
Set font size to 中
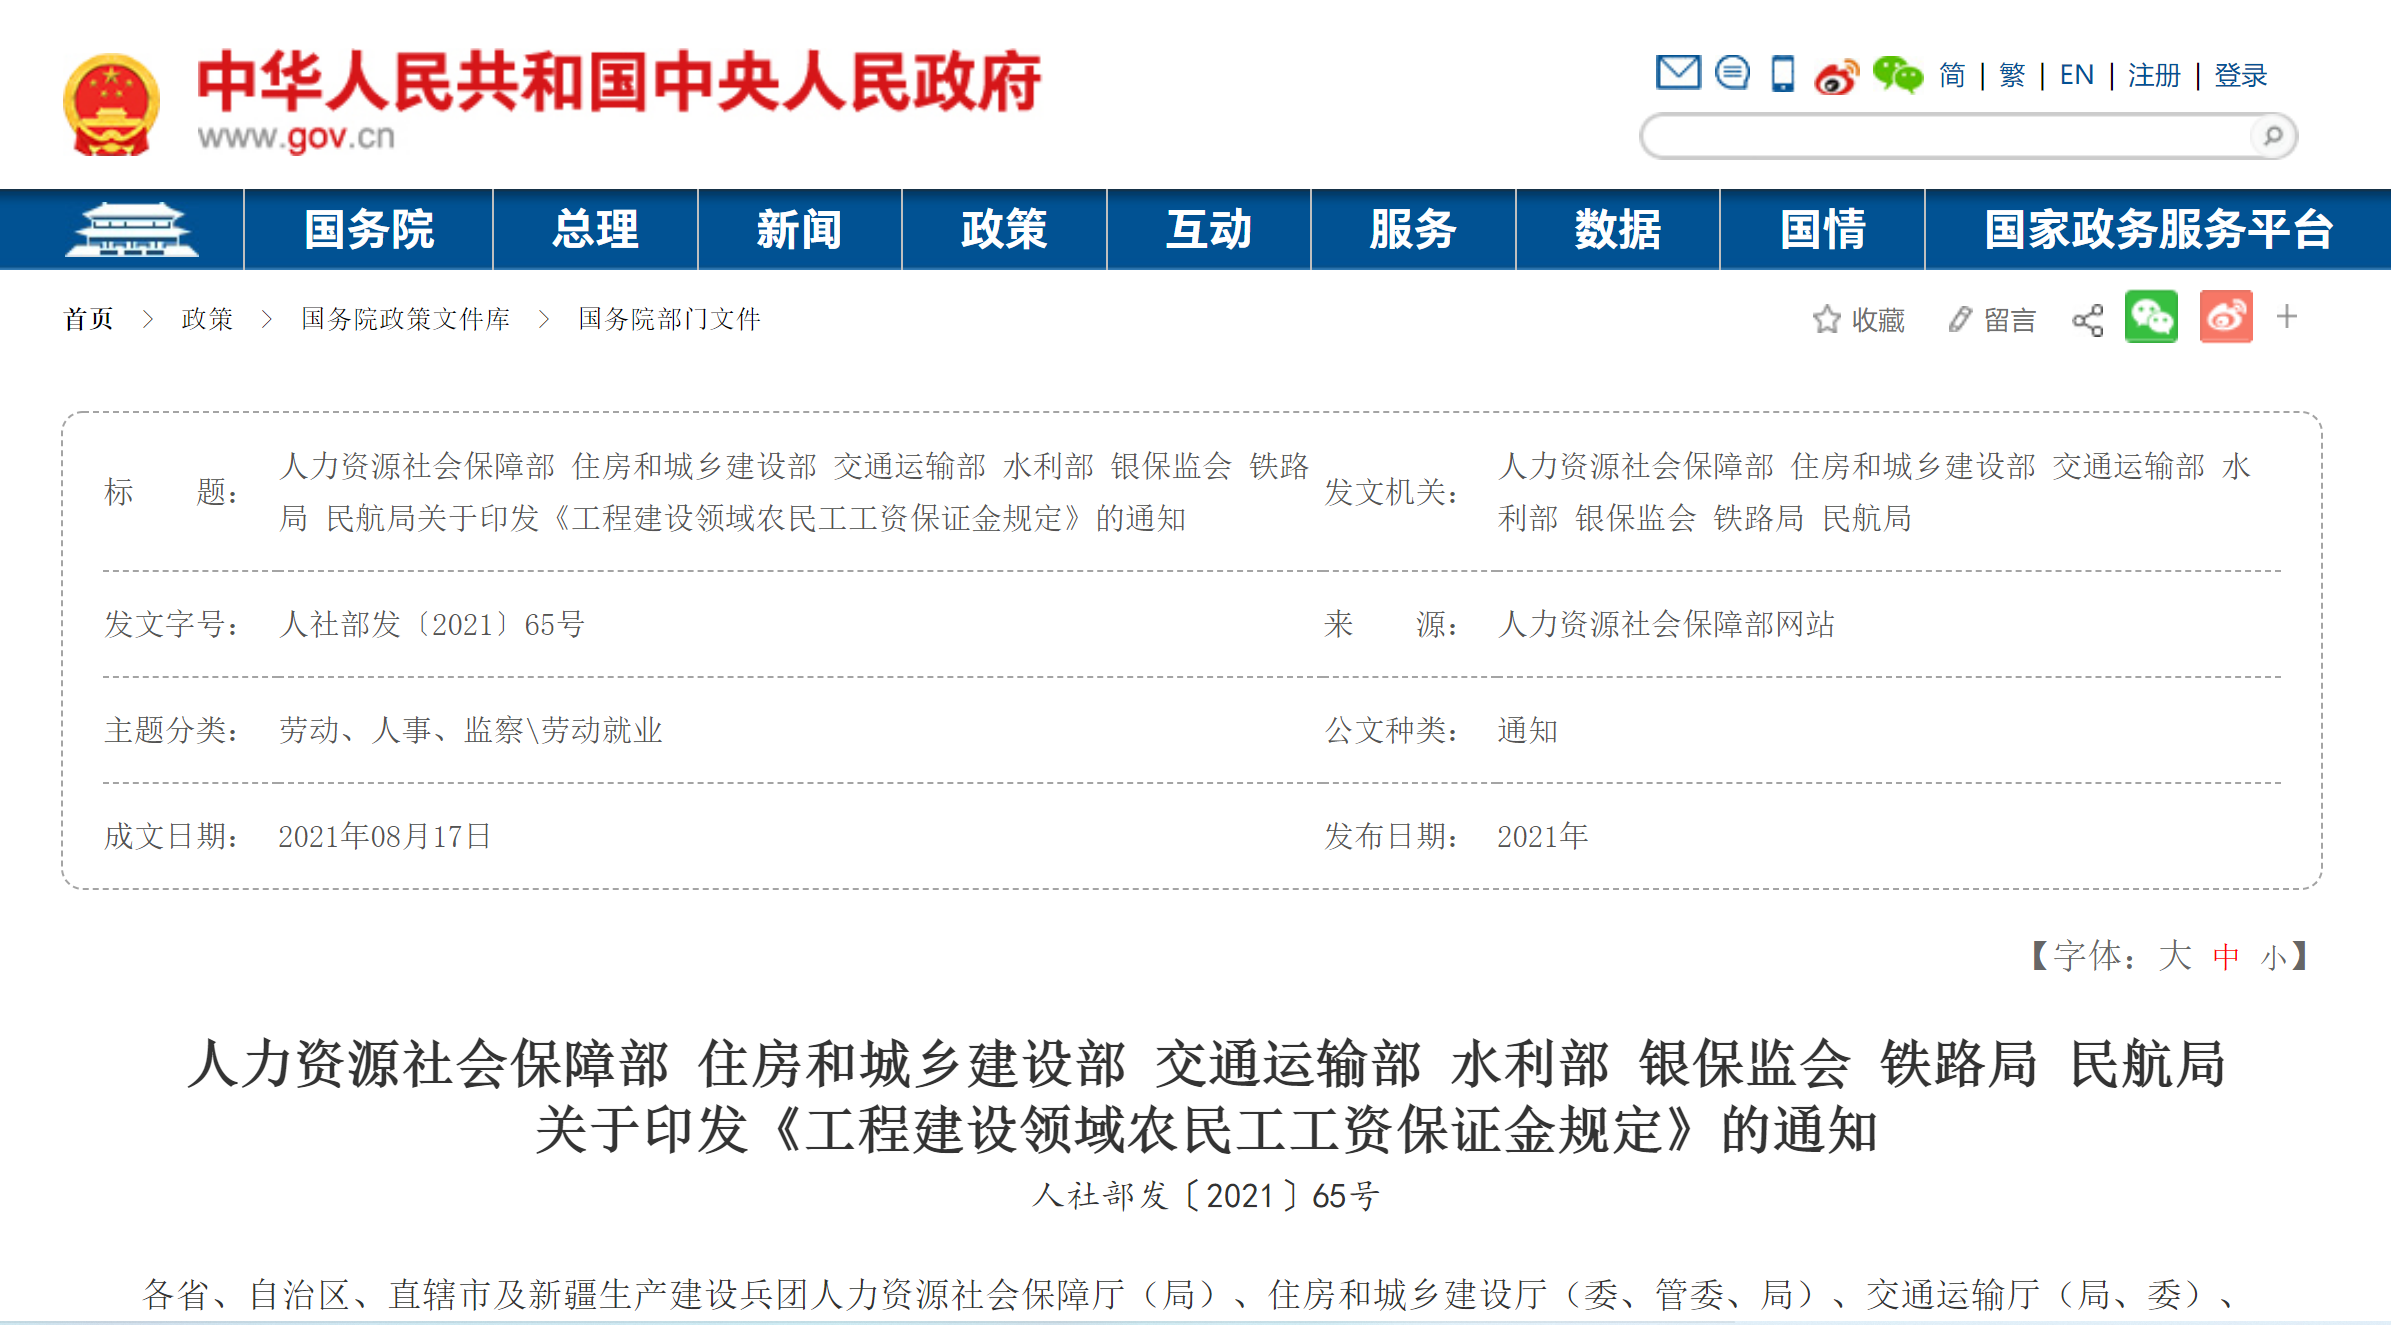pyautogui.click(x=2226, y=957)
